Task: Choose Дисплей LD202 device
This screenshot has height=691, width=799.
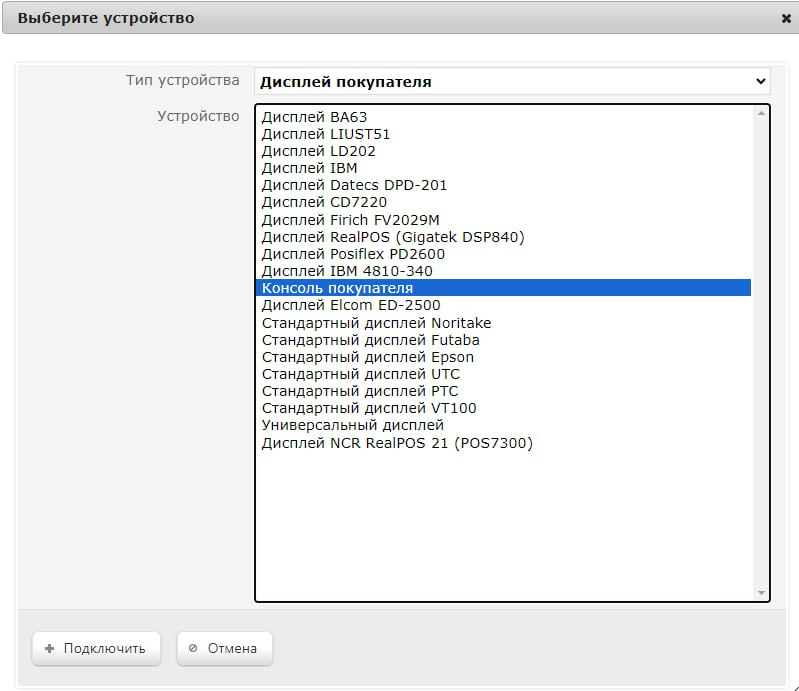Action: click(x=503, y=151)
